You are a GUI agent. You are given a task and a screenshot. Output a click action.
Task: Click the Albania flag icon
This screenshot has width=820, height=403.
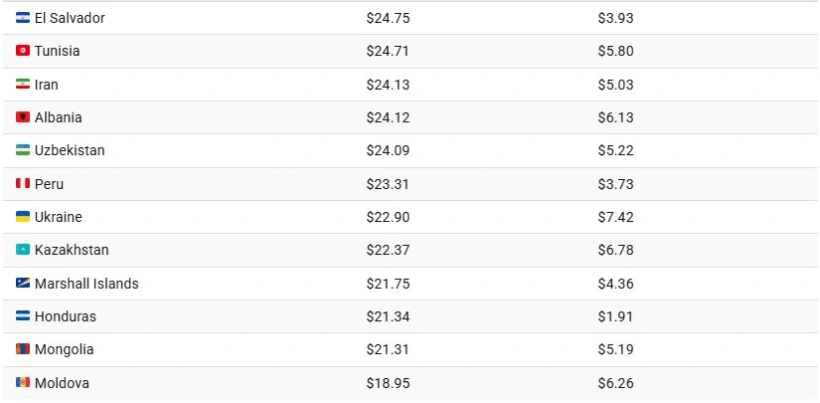tap(23, 117)
